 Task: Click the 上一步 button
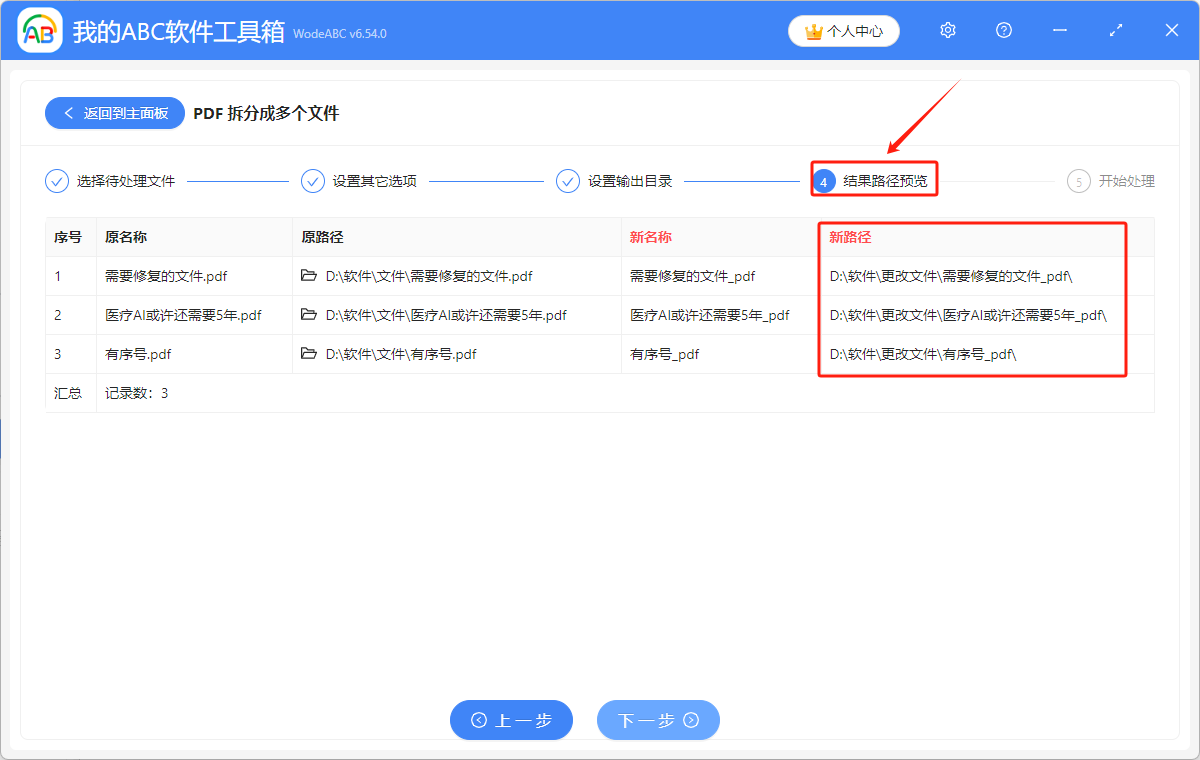tap(511, 720)
